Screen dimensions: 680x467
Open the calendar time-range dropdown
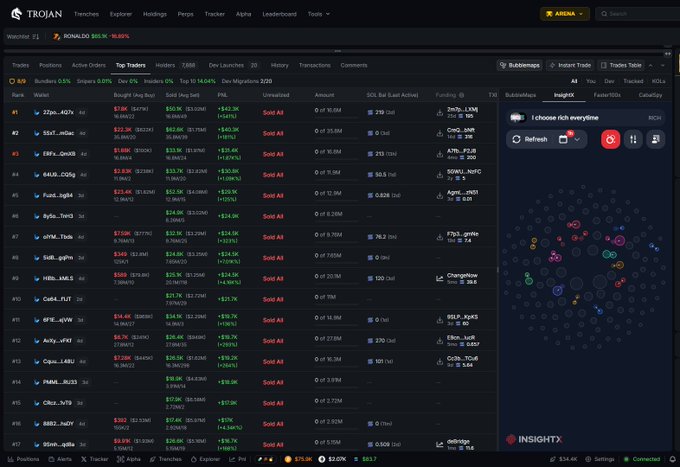[x=569, y=139]
